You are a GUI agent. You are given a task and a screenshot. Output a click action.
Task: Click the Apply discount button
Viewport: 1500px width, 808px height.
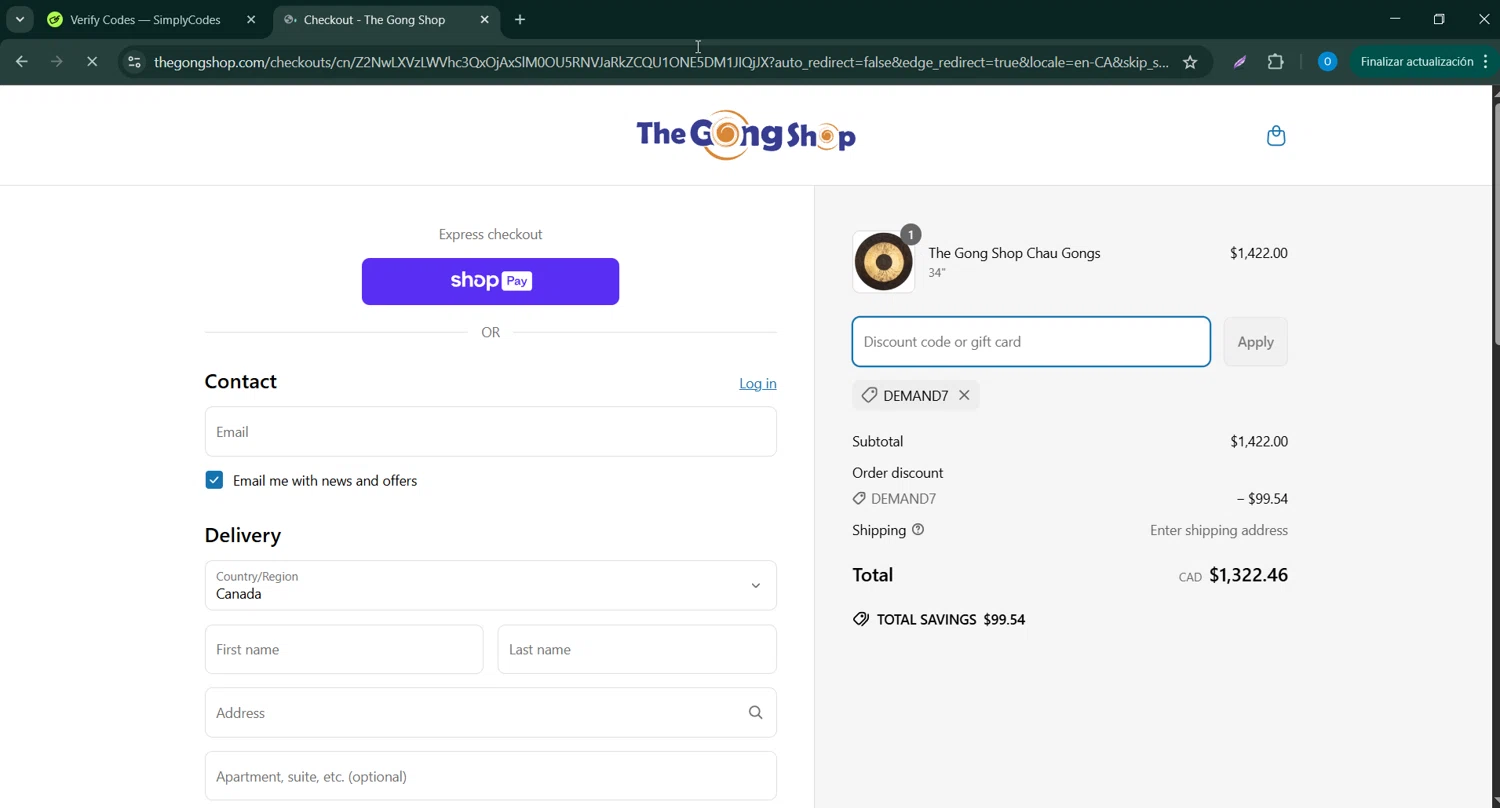(x=1255, y=342)
